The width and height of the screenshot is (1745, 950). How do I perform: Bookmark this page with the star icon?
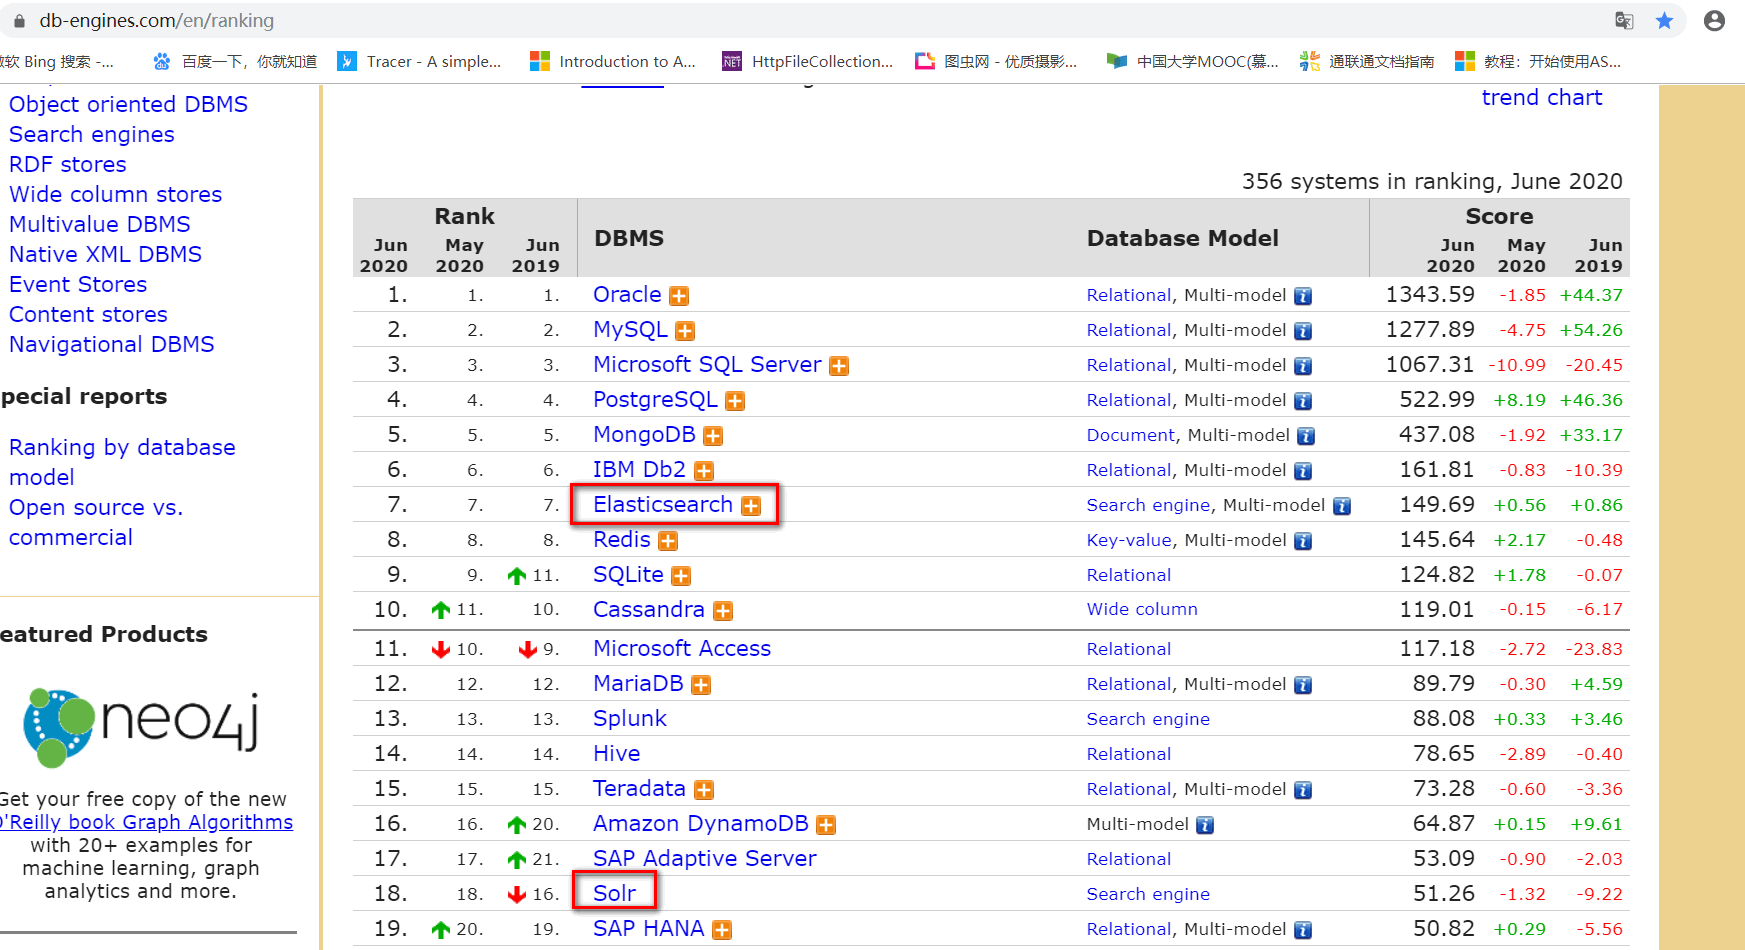coord(1664,21)
